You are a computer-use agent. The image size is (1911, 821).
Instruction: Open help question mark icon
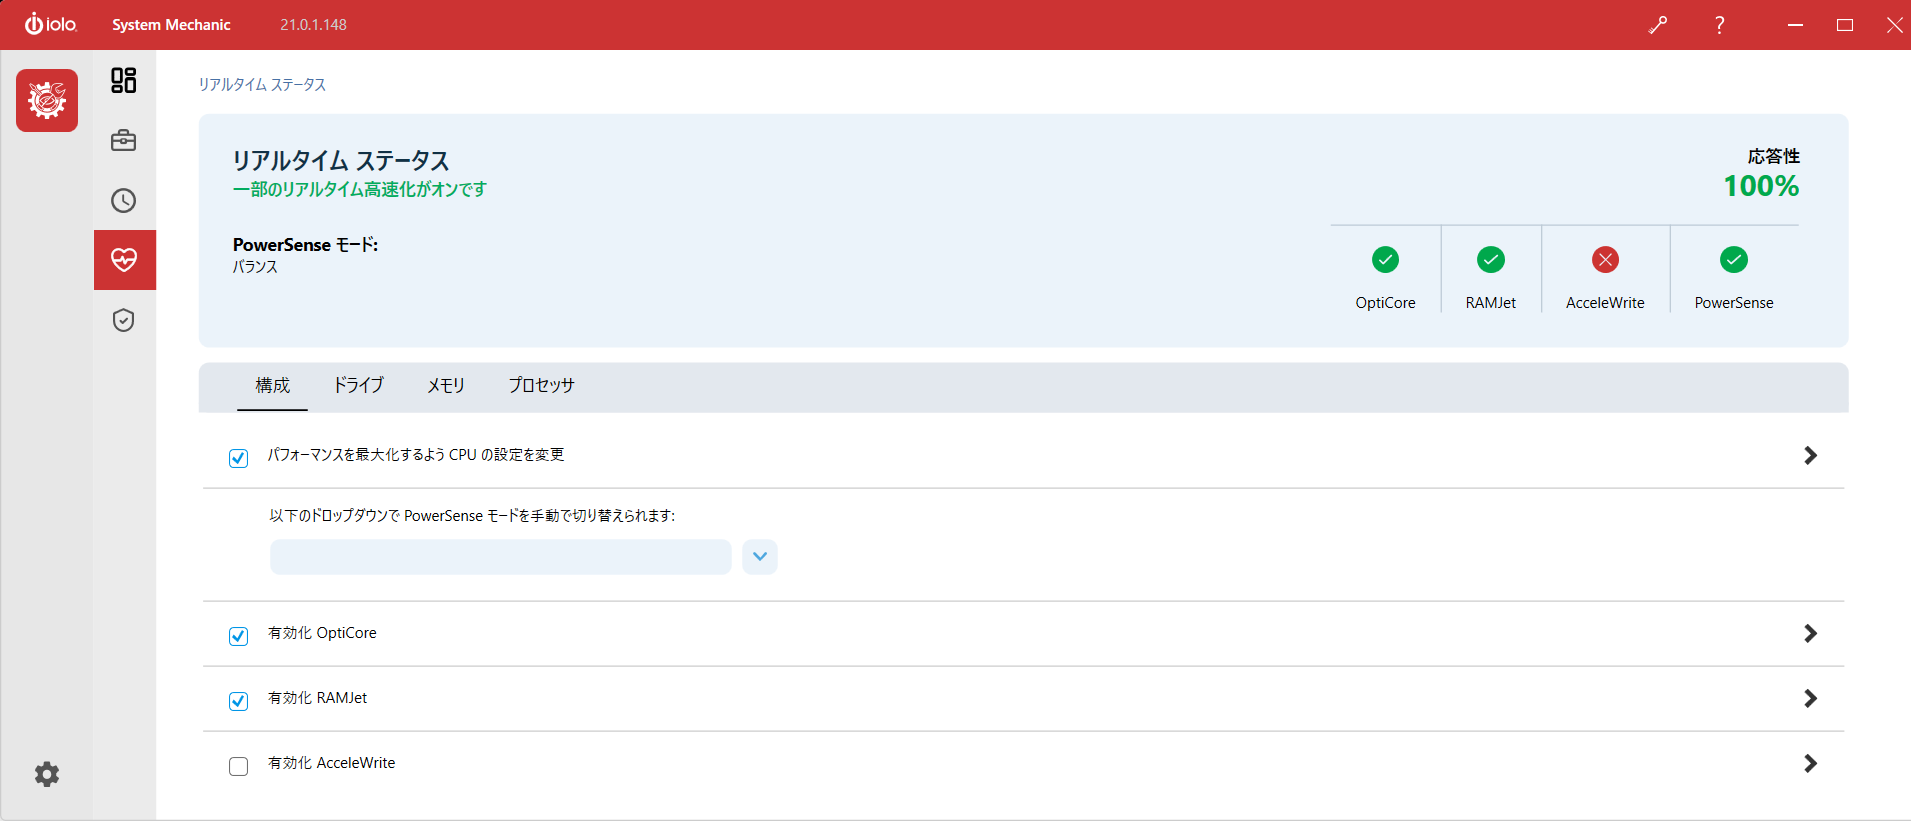(1719, 25)
